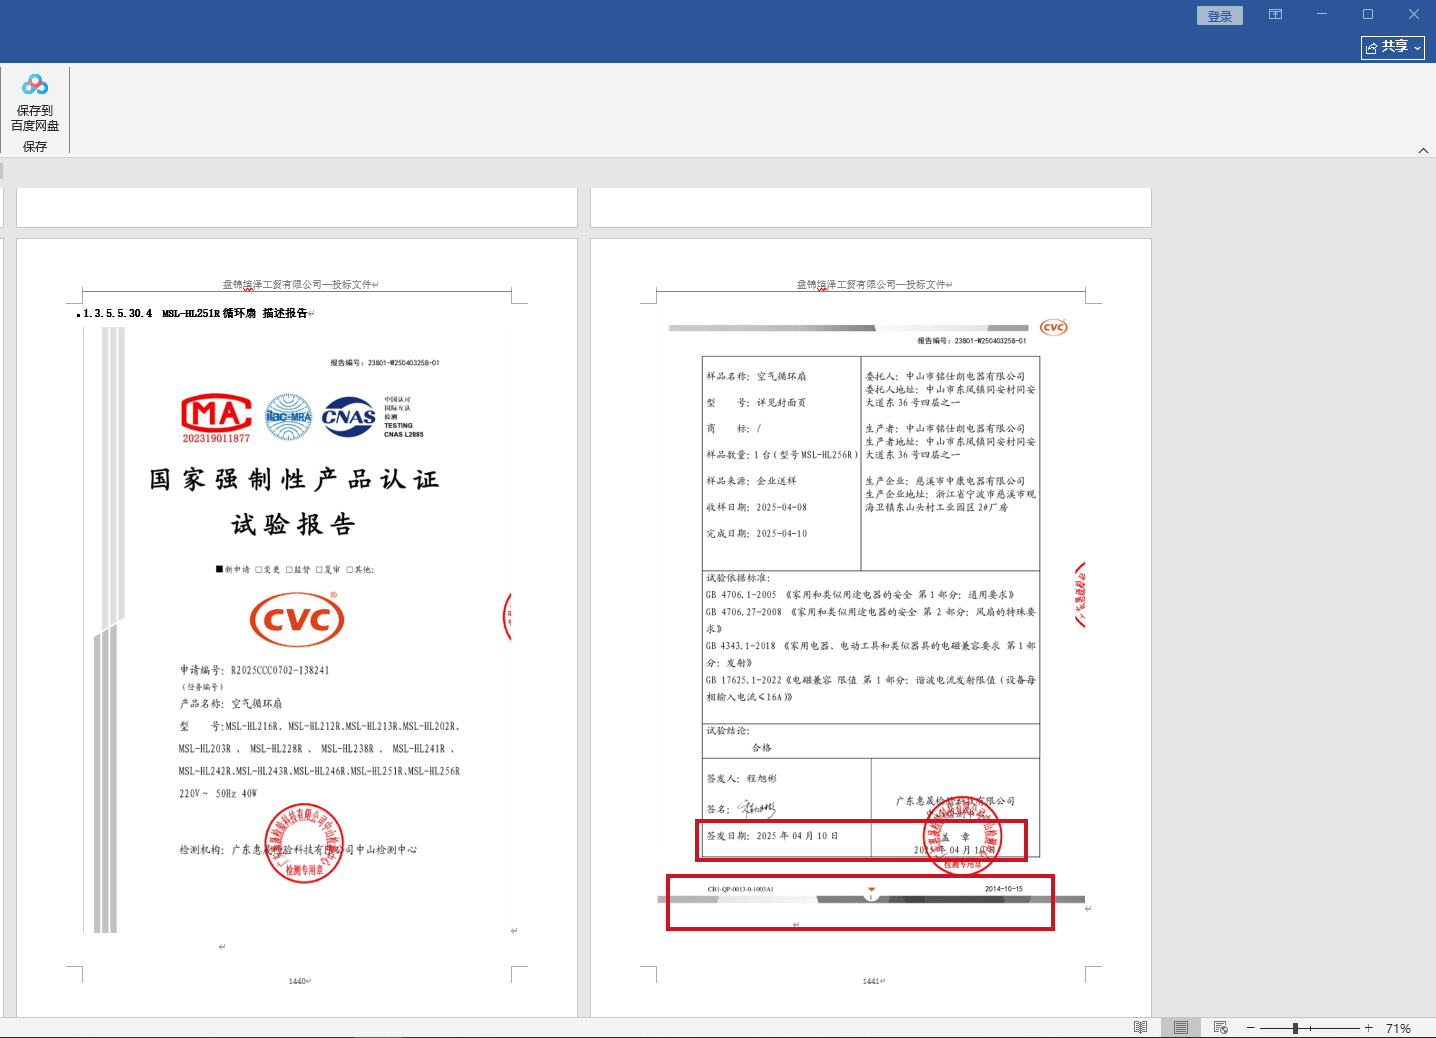Image resolution: width=1436 pixels, height=1038 pixels.
Task: Click '样品来源: 企业送样' in table
Action: tap(751, 481)
